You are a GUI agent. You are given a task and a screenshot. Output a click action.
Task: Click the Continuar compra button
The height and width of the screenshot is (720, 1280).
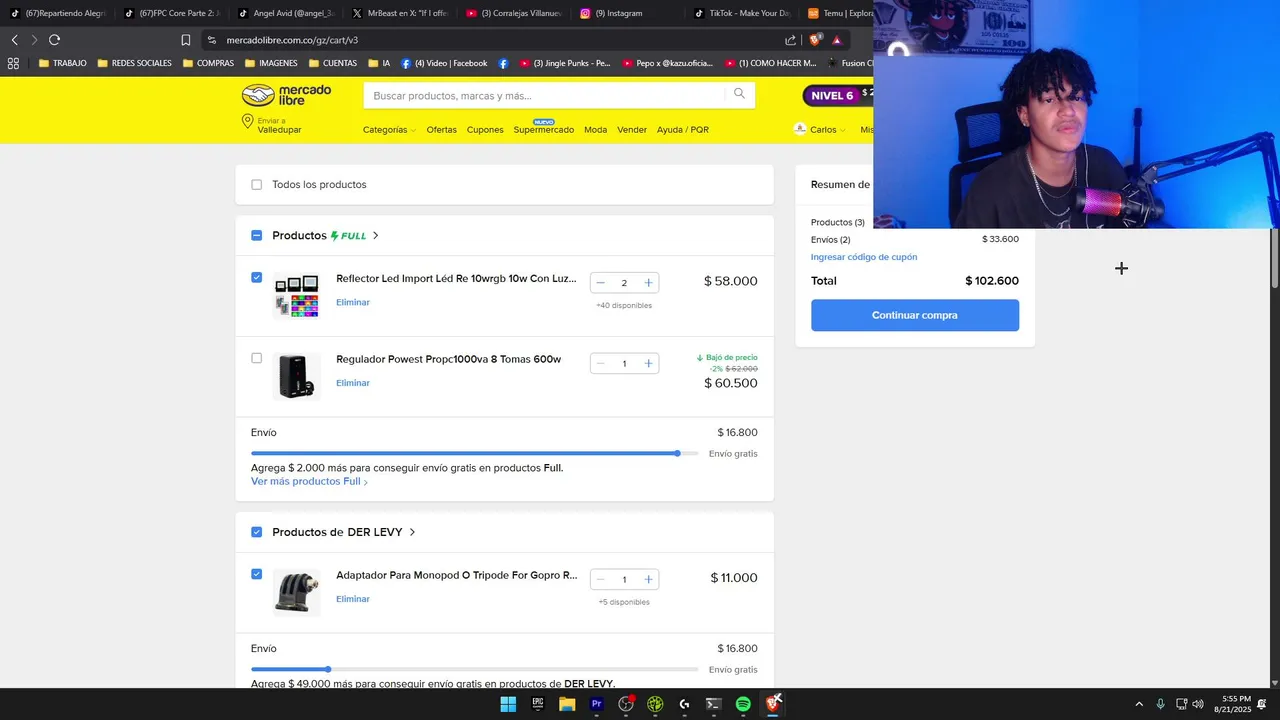point(915,315)
